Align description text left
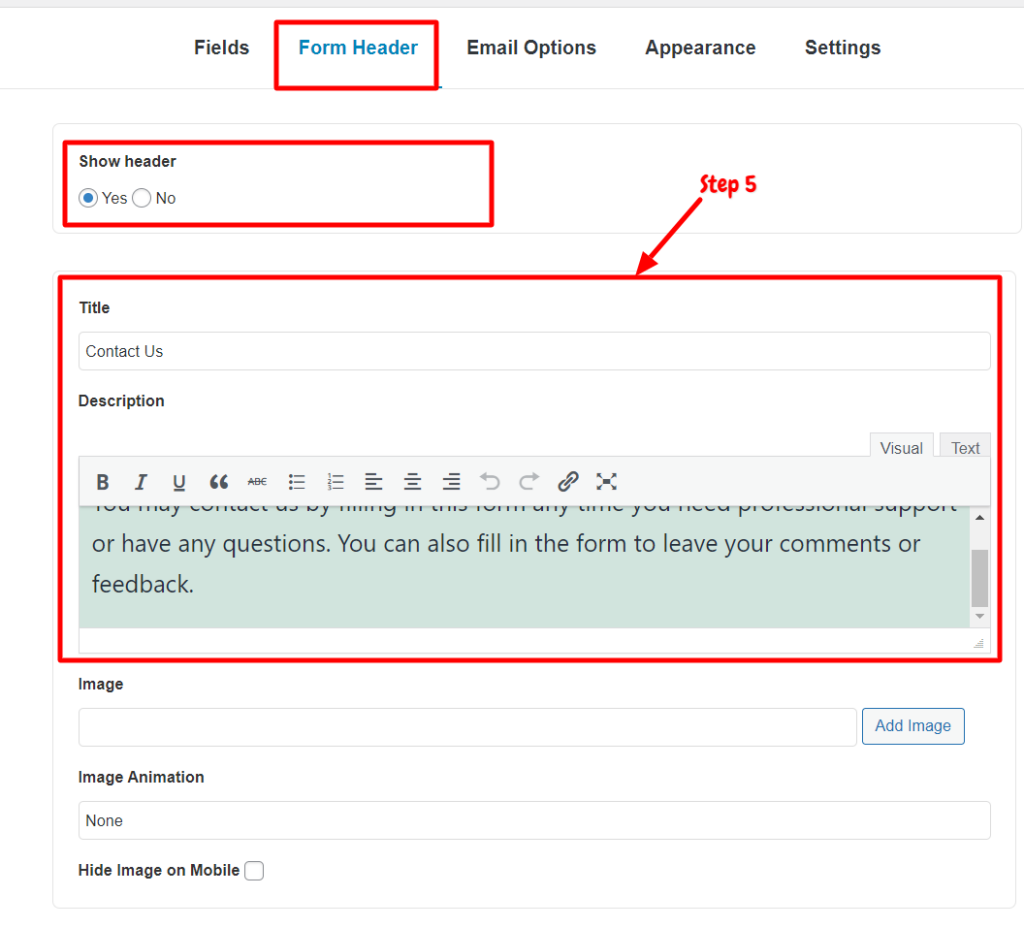 374,482
